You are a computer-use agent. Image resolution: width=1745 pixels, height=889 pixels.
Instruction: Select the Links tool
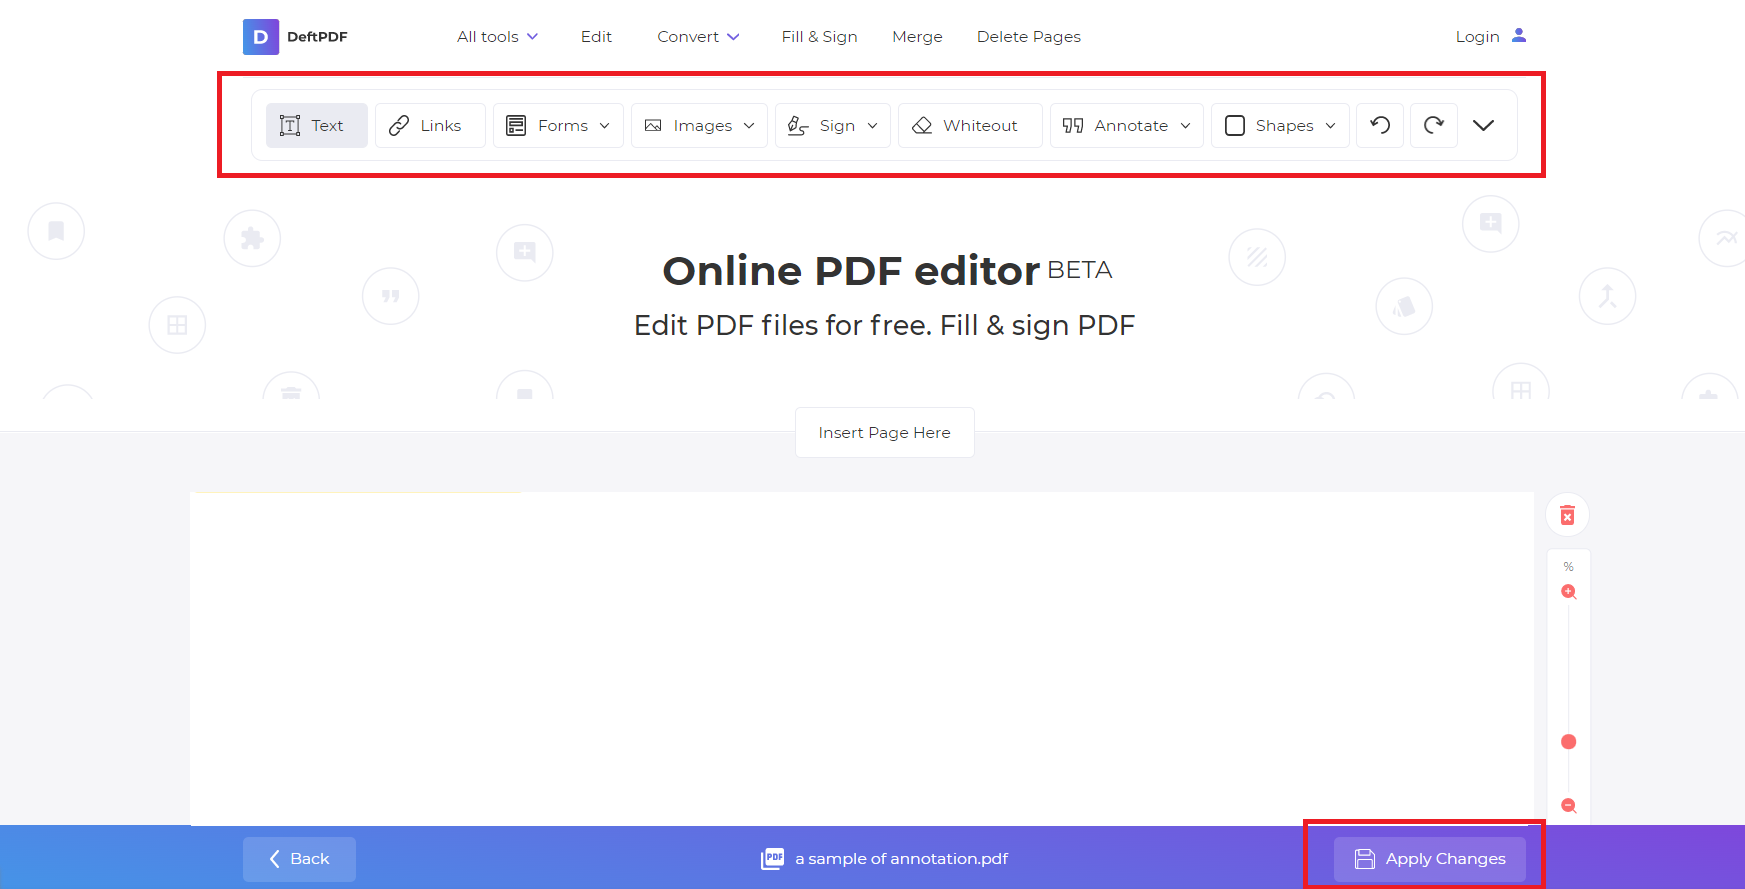point(430,125)
